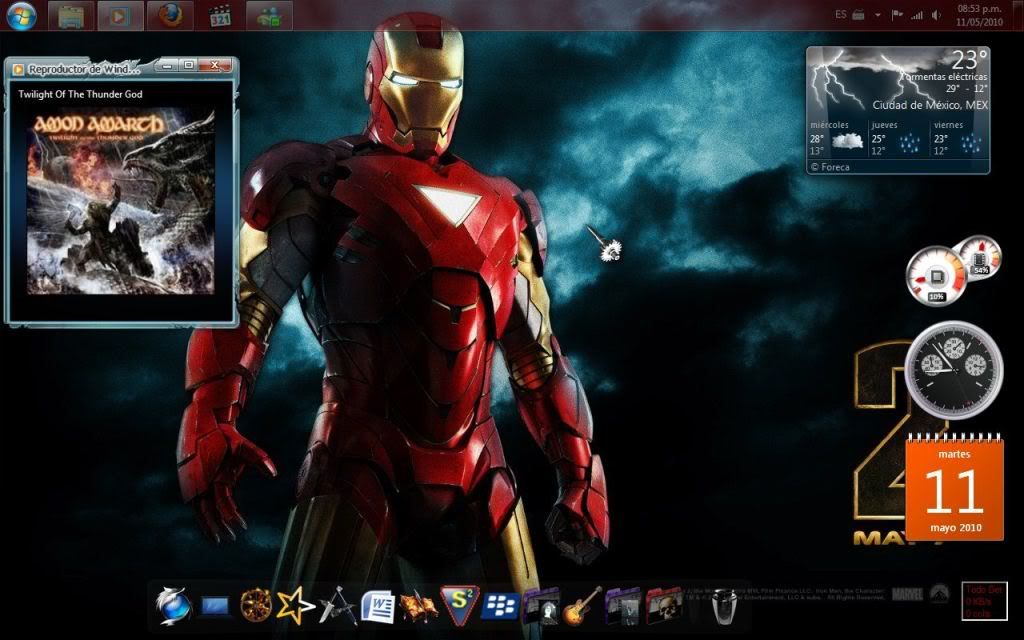
Task: Open the flaming game dock icon
Action: (x=419, y=606)
